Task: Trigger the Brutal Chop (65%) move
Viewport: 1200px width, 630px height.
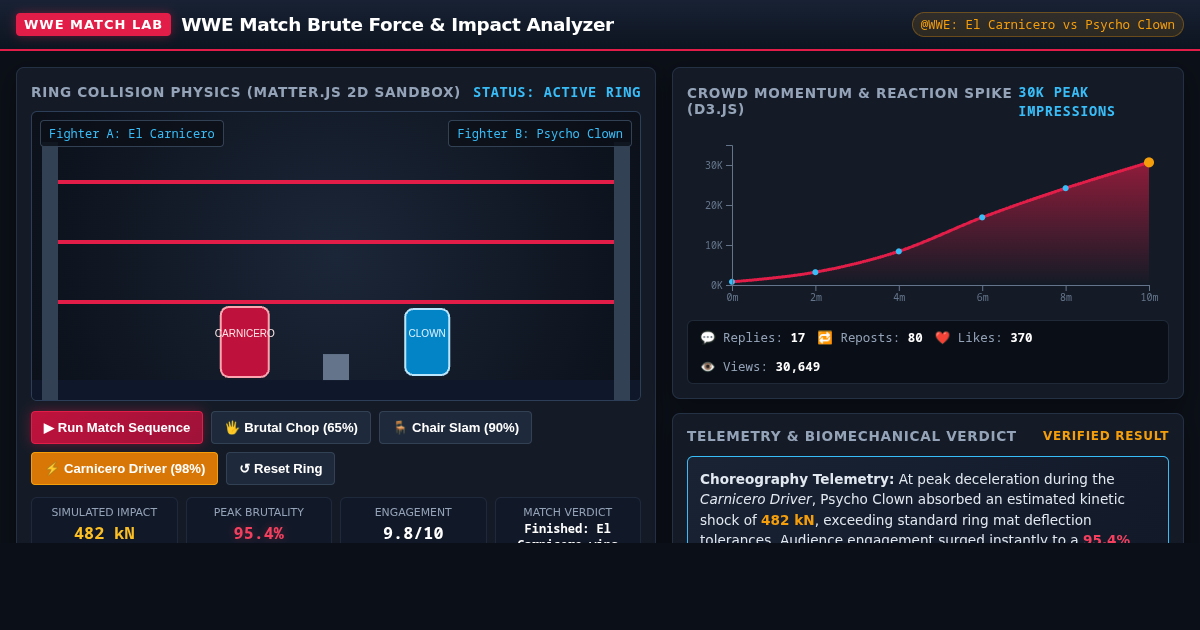Action: pos(291,428)
